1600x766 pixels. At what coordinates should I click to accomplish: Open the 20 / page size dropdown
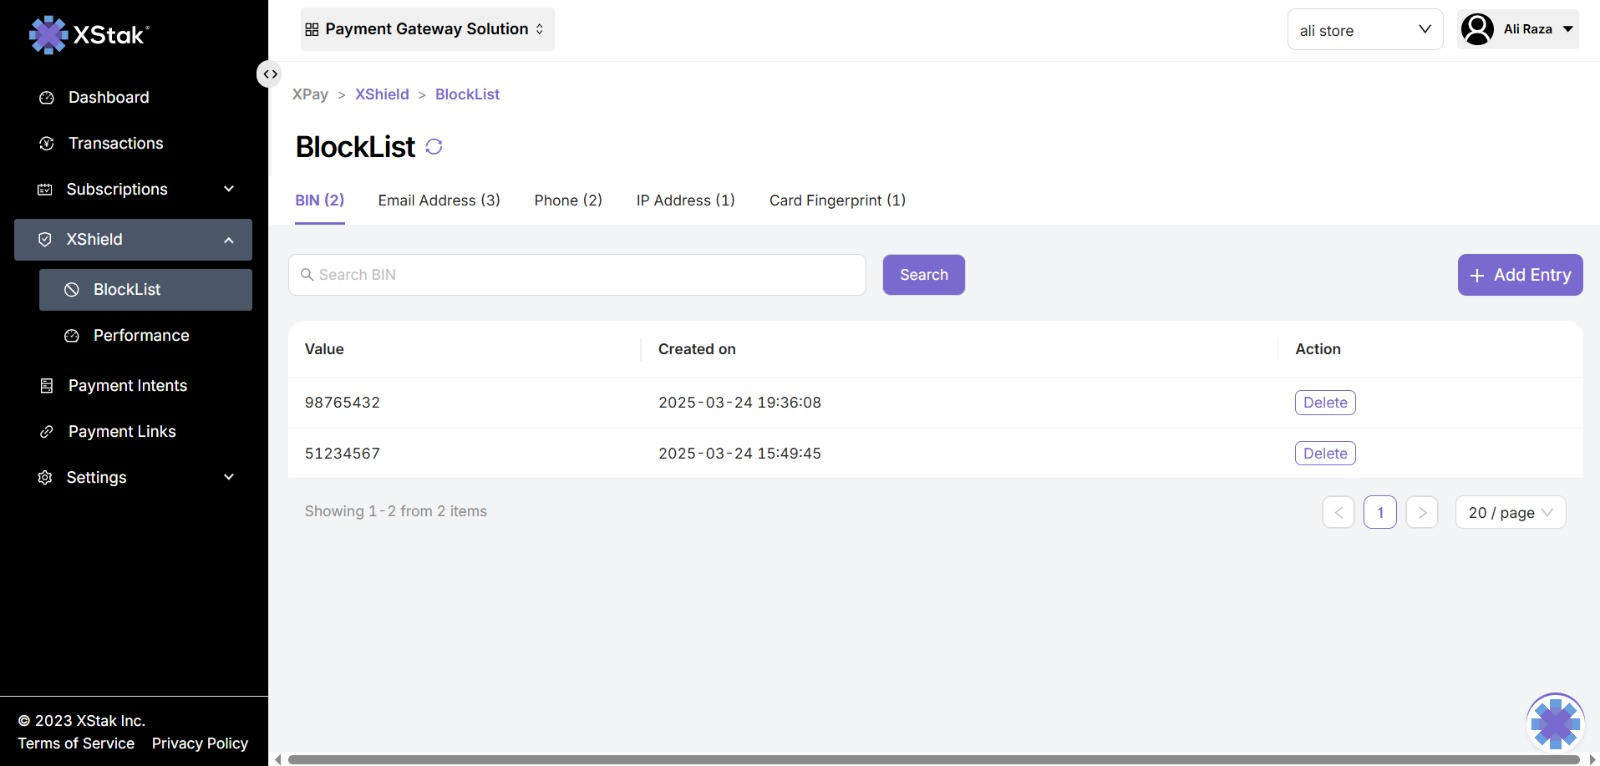pyautogui.click(x=1510, y=512)
